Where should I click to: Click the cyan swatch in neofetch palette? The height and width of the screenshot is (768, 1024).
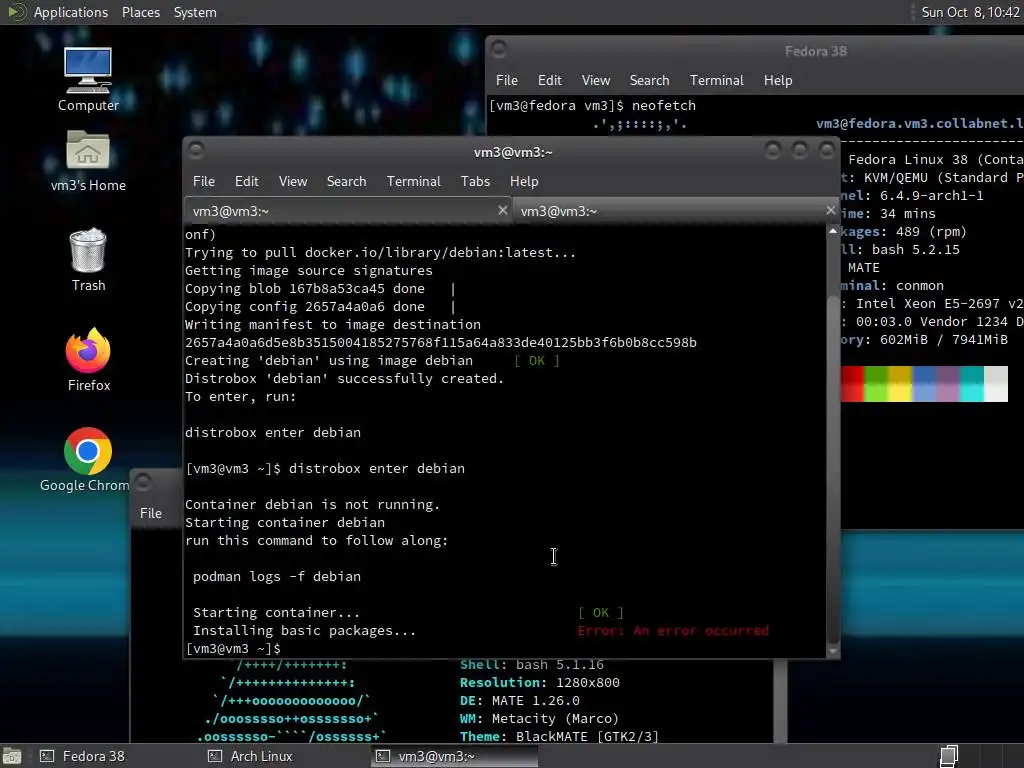coord(972,384)
